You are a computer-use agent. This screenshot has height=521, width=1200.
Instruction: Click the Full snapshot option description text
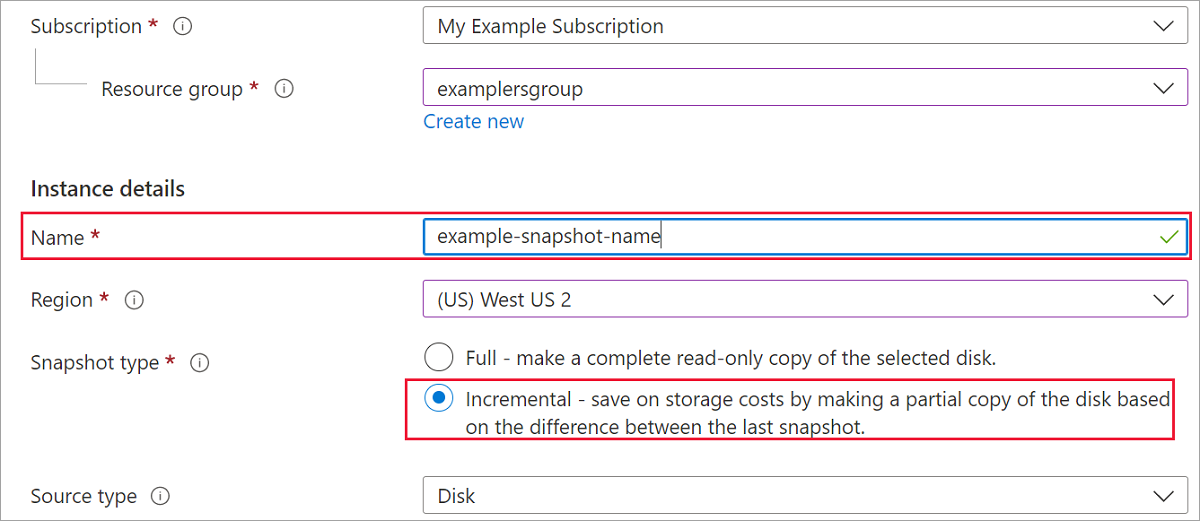[x=730, y=357]
